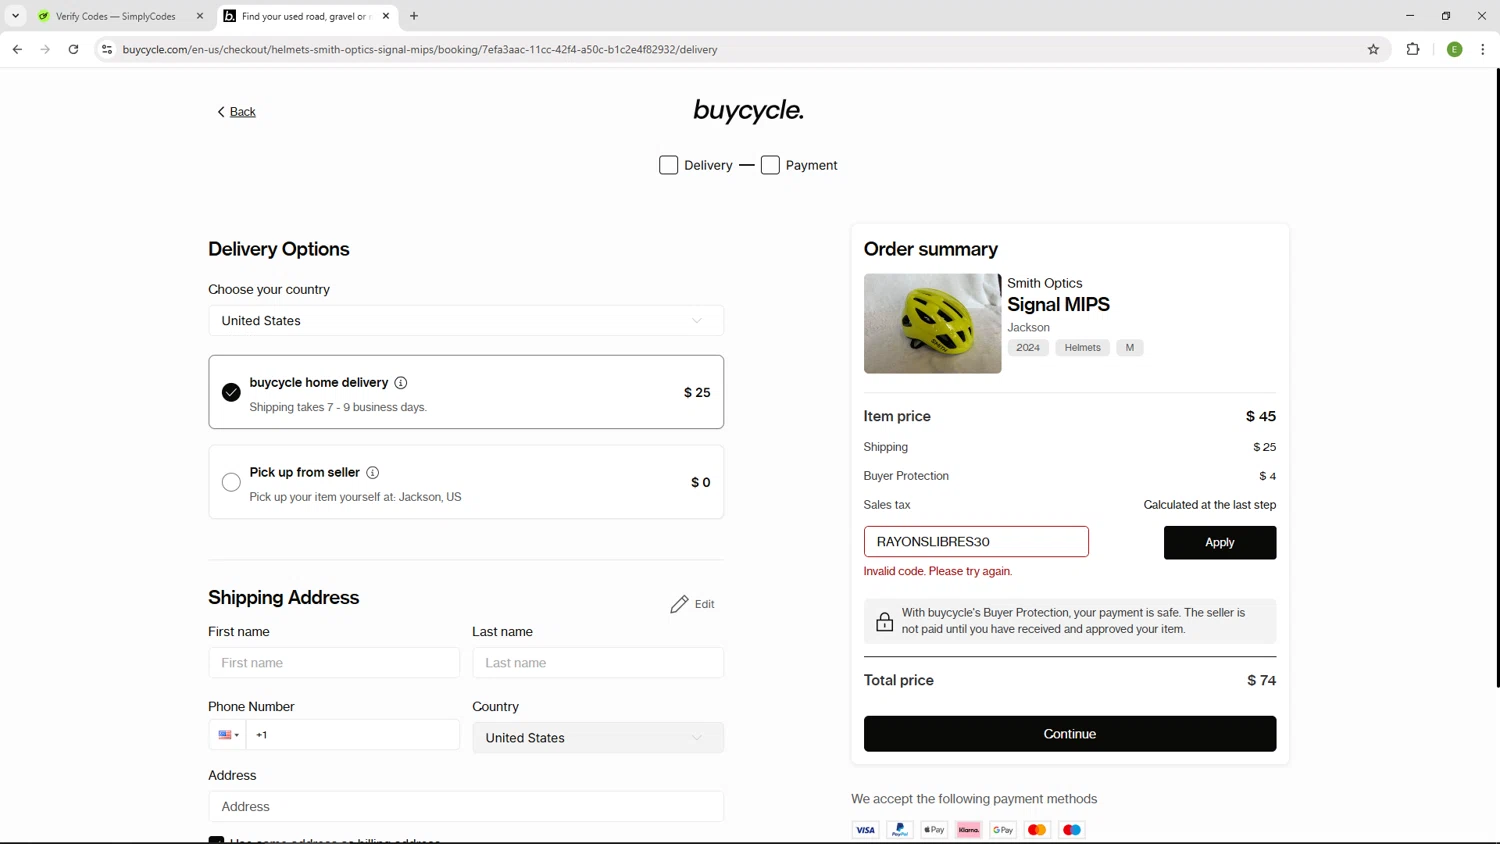The width and height of the screenshot is (1500, 844).
Task: Click the buycycle logo
Action: (x=748, y=110)
